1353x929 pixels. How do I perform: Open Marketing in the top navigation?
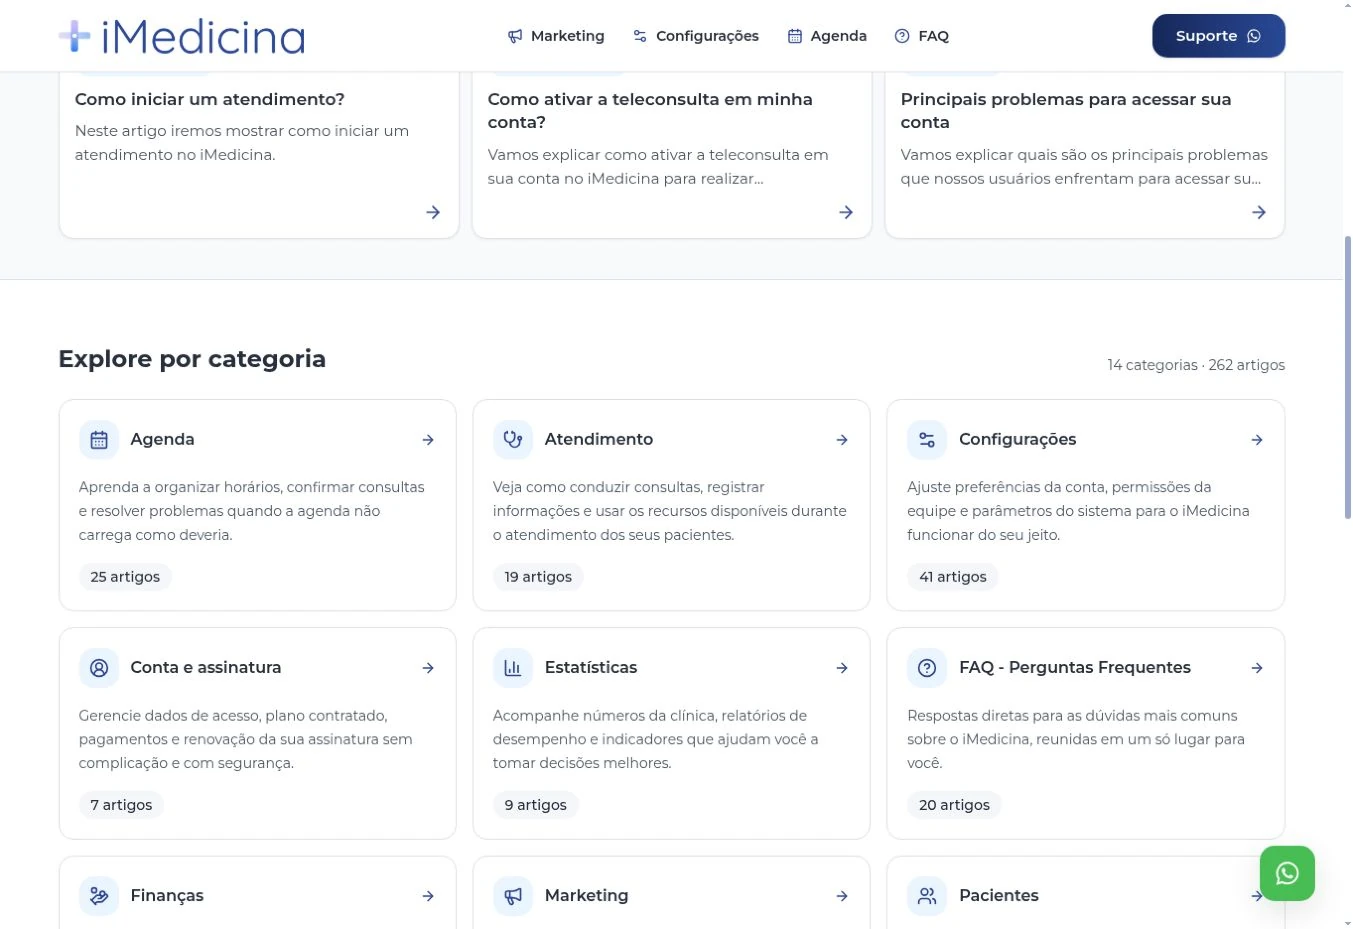click(x=556, y=36)
